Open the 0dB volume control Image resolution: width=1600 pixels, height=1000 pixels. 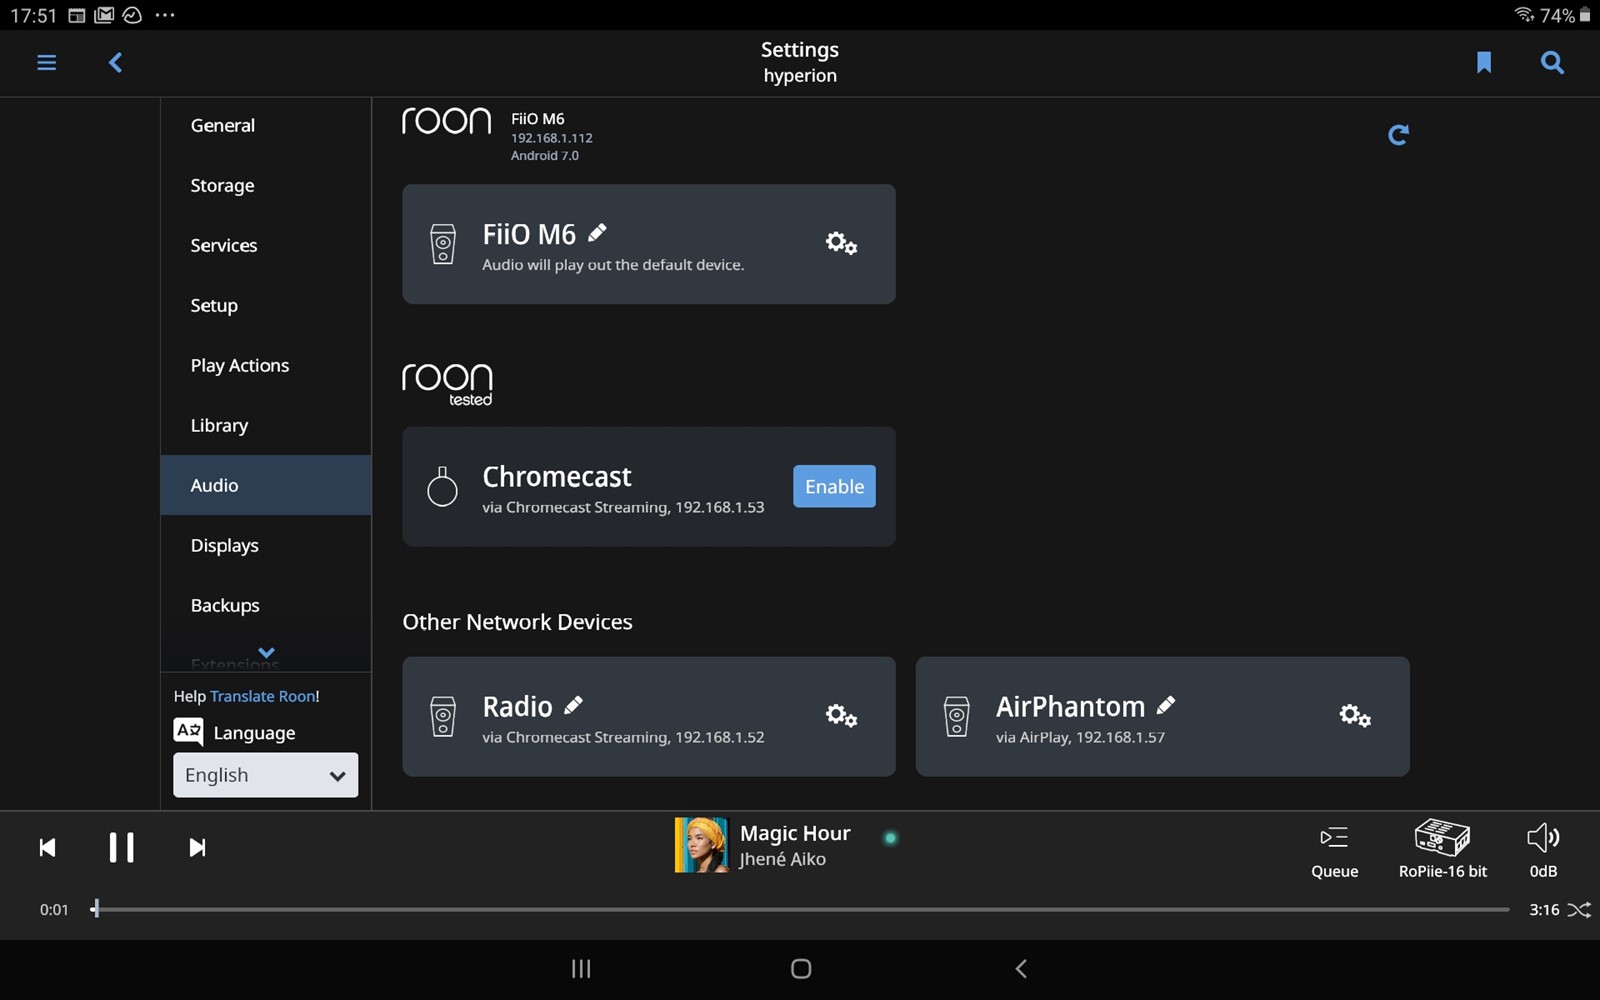point(1543,851)
